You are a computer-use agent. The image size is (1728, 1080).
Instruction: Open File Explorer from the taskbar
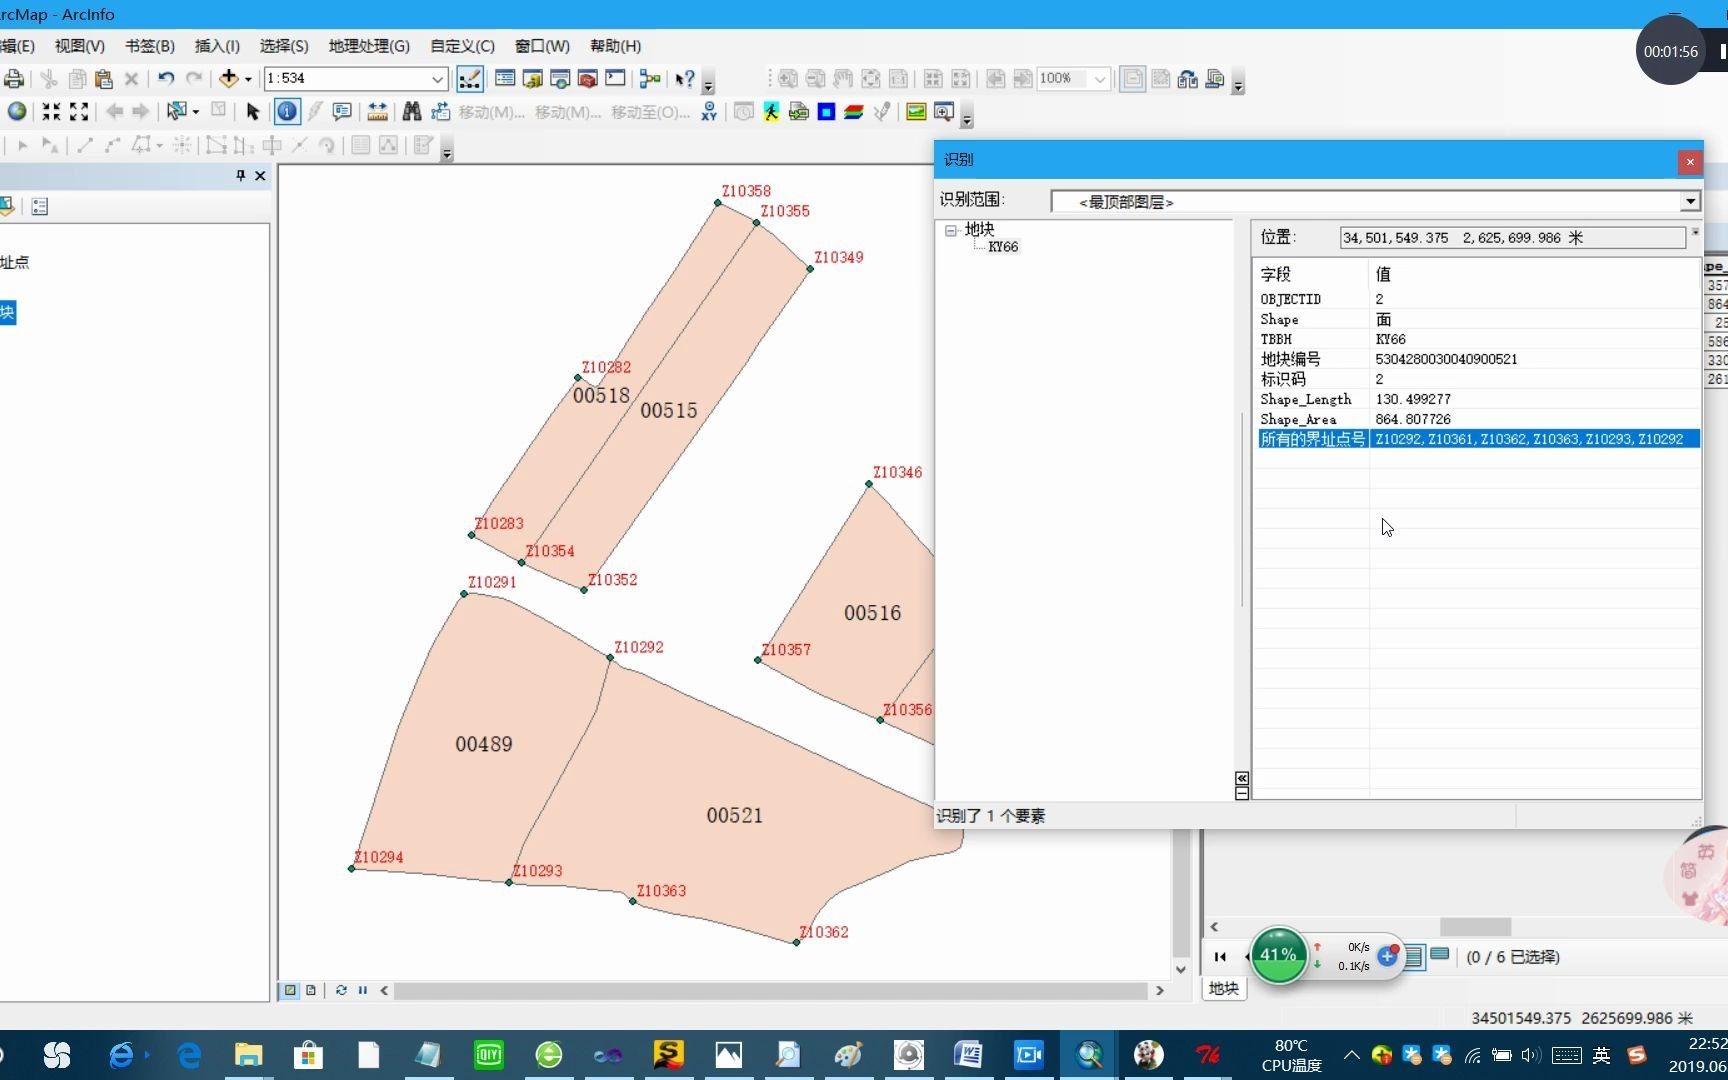coord(248,1054)
